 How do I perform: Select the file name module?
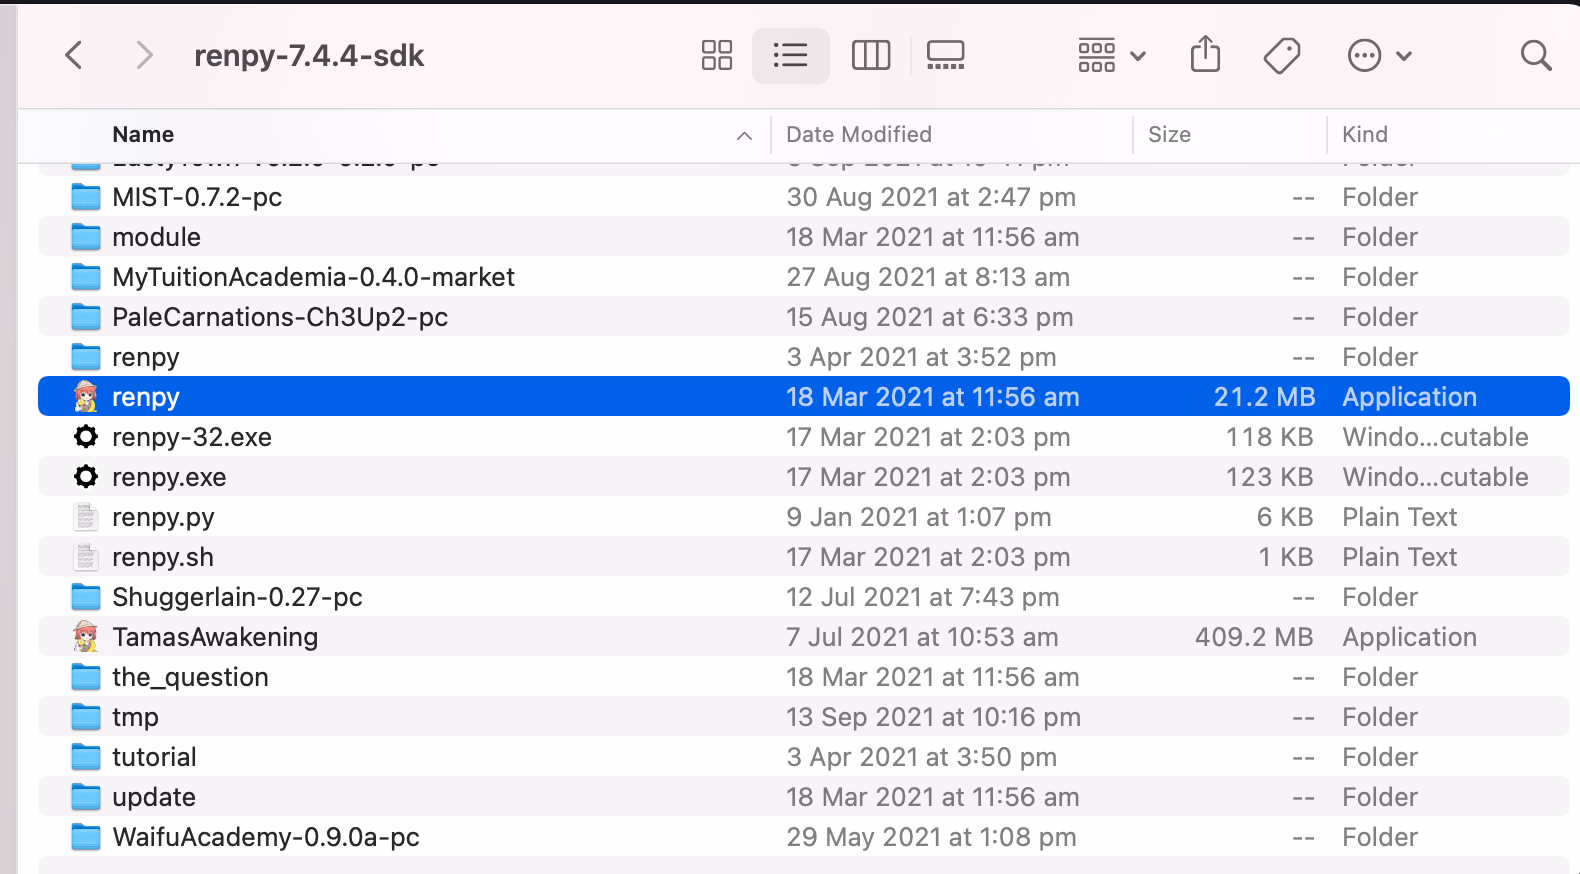156,237
